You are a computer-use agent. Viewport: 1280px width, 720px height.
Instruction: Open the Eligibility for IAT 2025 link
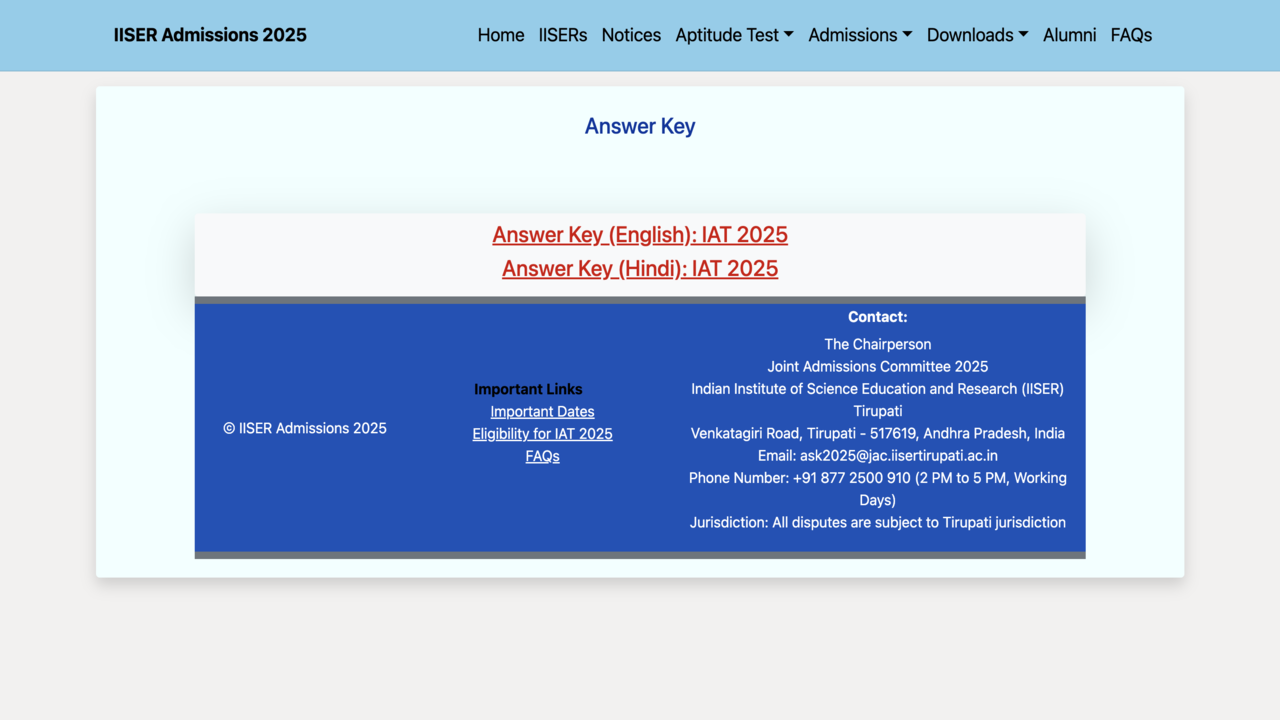coord(542,434)
